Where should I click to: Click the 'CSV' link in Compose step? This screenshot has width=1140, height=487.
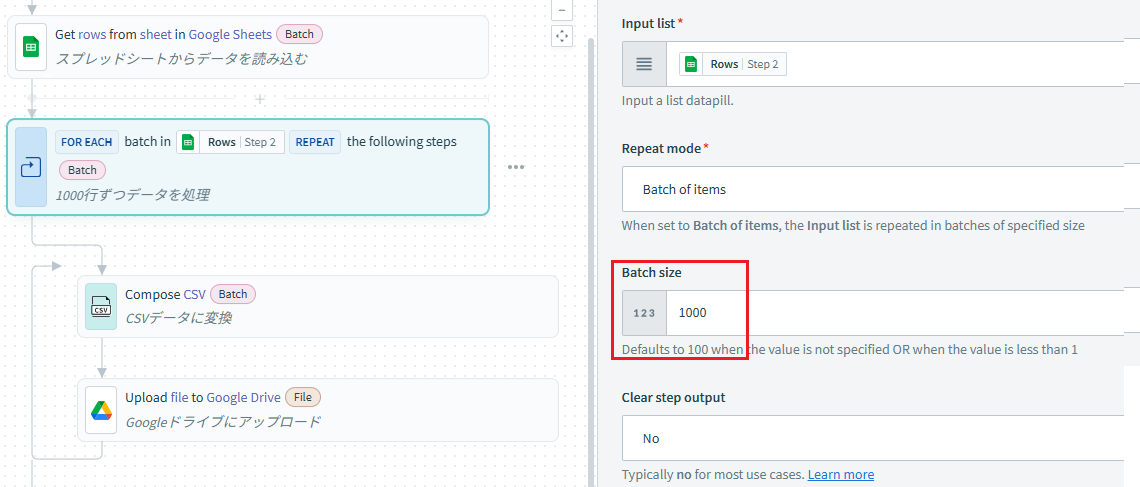click(x=194, y=294)
